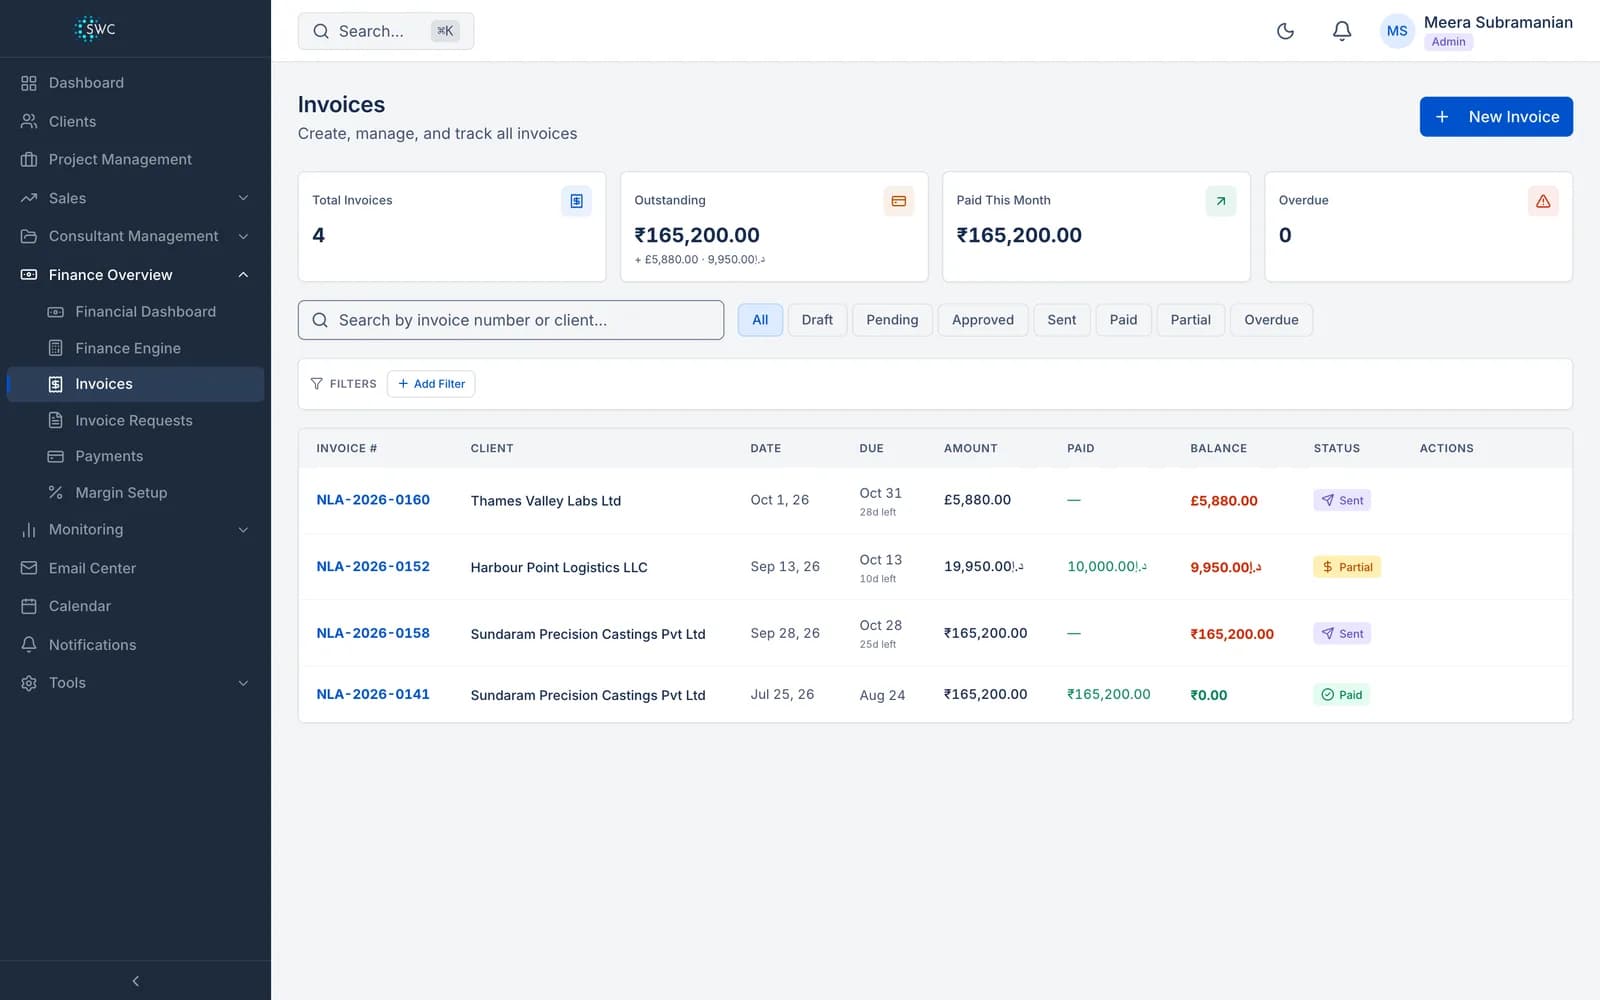The height and width of the screenshot is (1000, 1600).
Task: Open invoice NLA-2026-0152 link
Action: 373,567
